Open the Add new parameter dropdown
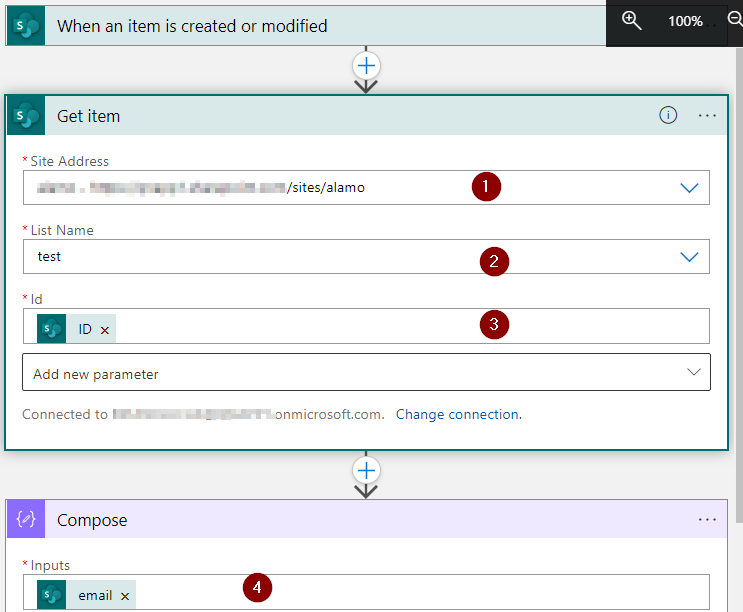The height and width of the screenshot is (612, 743). click(366, 372)
